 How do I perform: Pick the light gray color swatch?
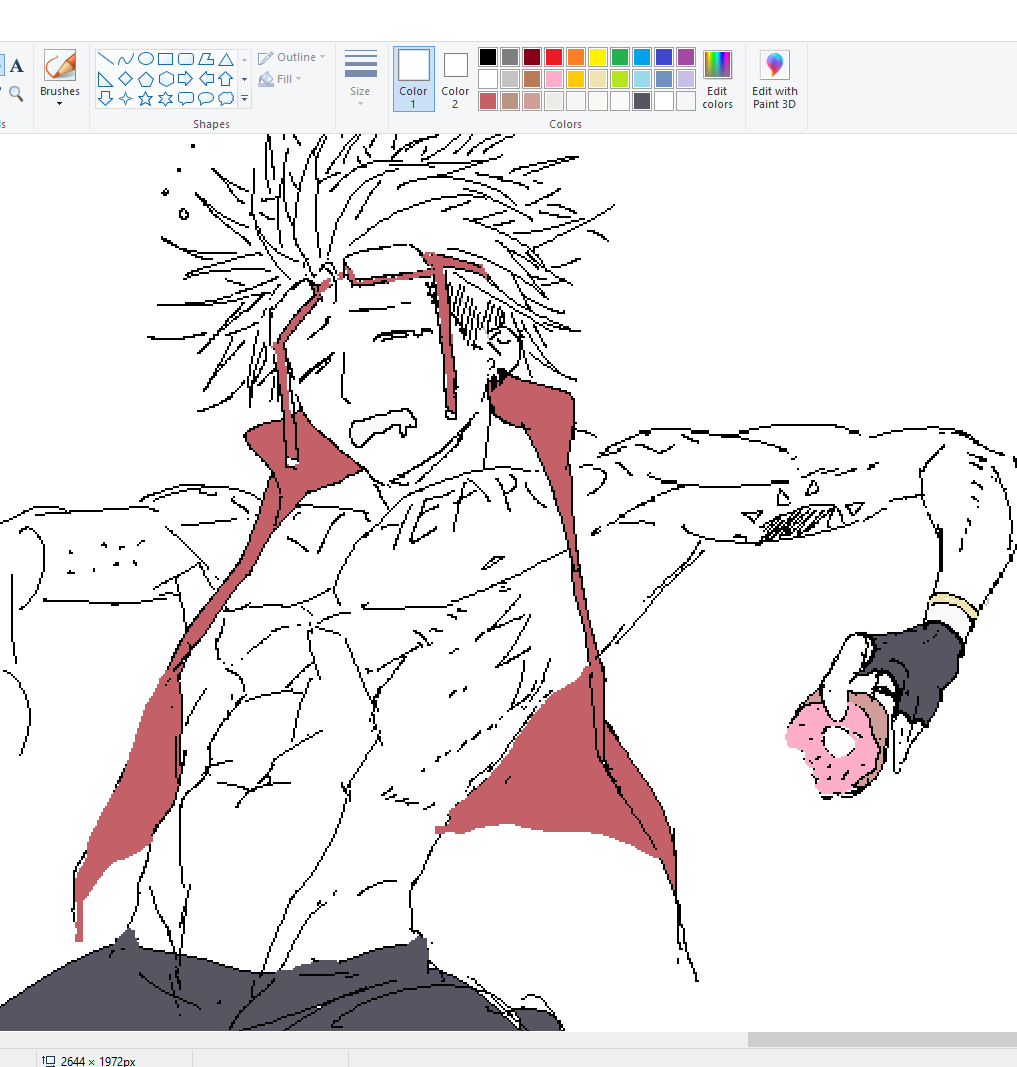coord(510,79)
